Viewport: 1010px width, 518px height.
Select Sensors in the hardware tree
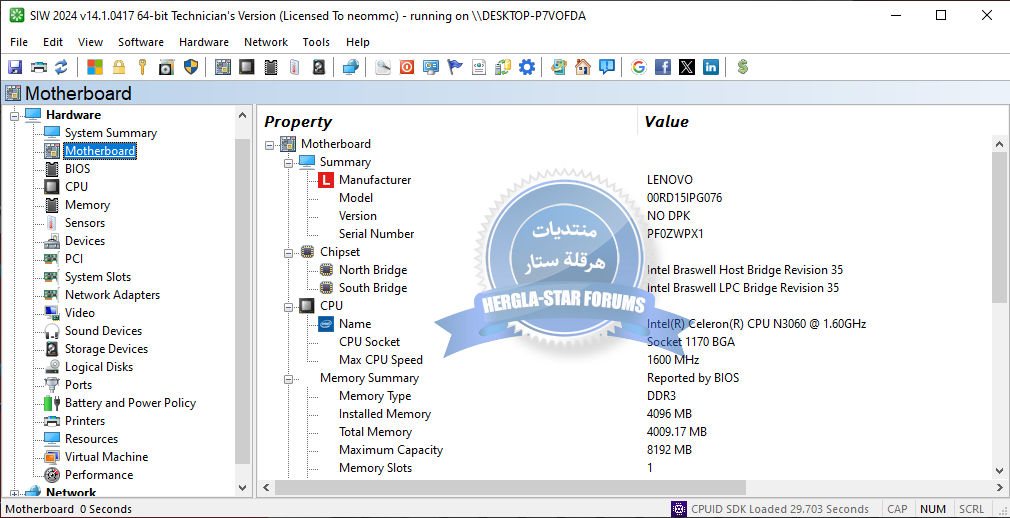84,223
